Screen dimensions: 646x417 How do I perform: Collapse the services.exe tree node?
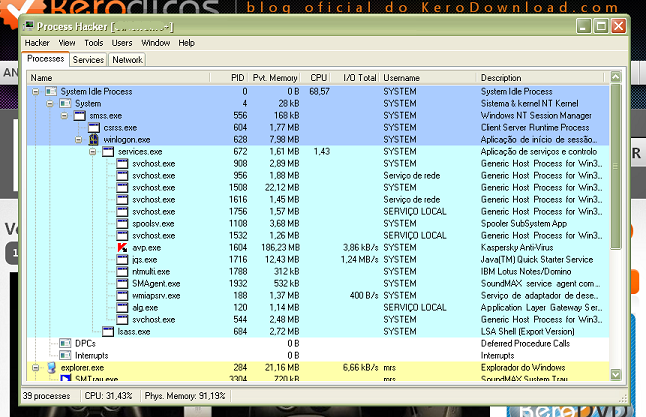93,152
